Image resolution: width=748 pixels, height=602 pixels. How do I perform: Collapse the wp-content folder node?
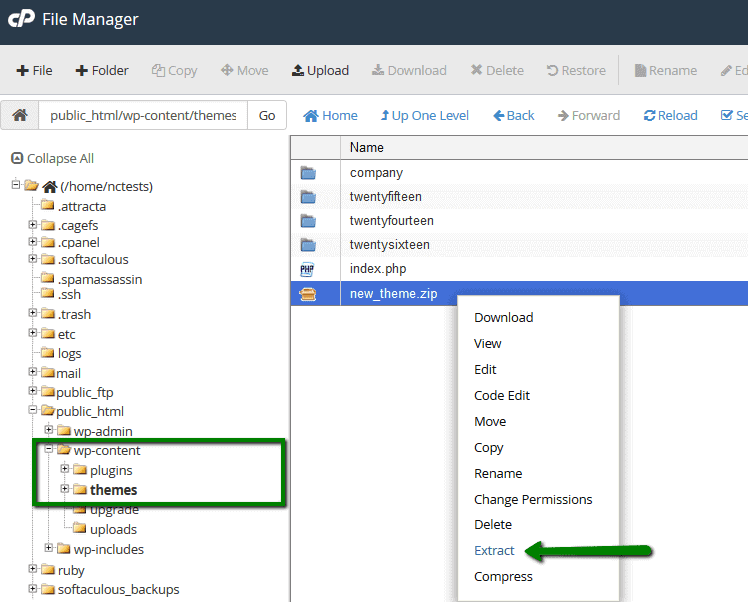pyautogui.click(x=49, y=450)
